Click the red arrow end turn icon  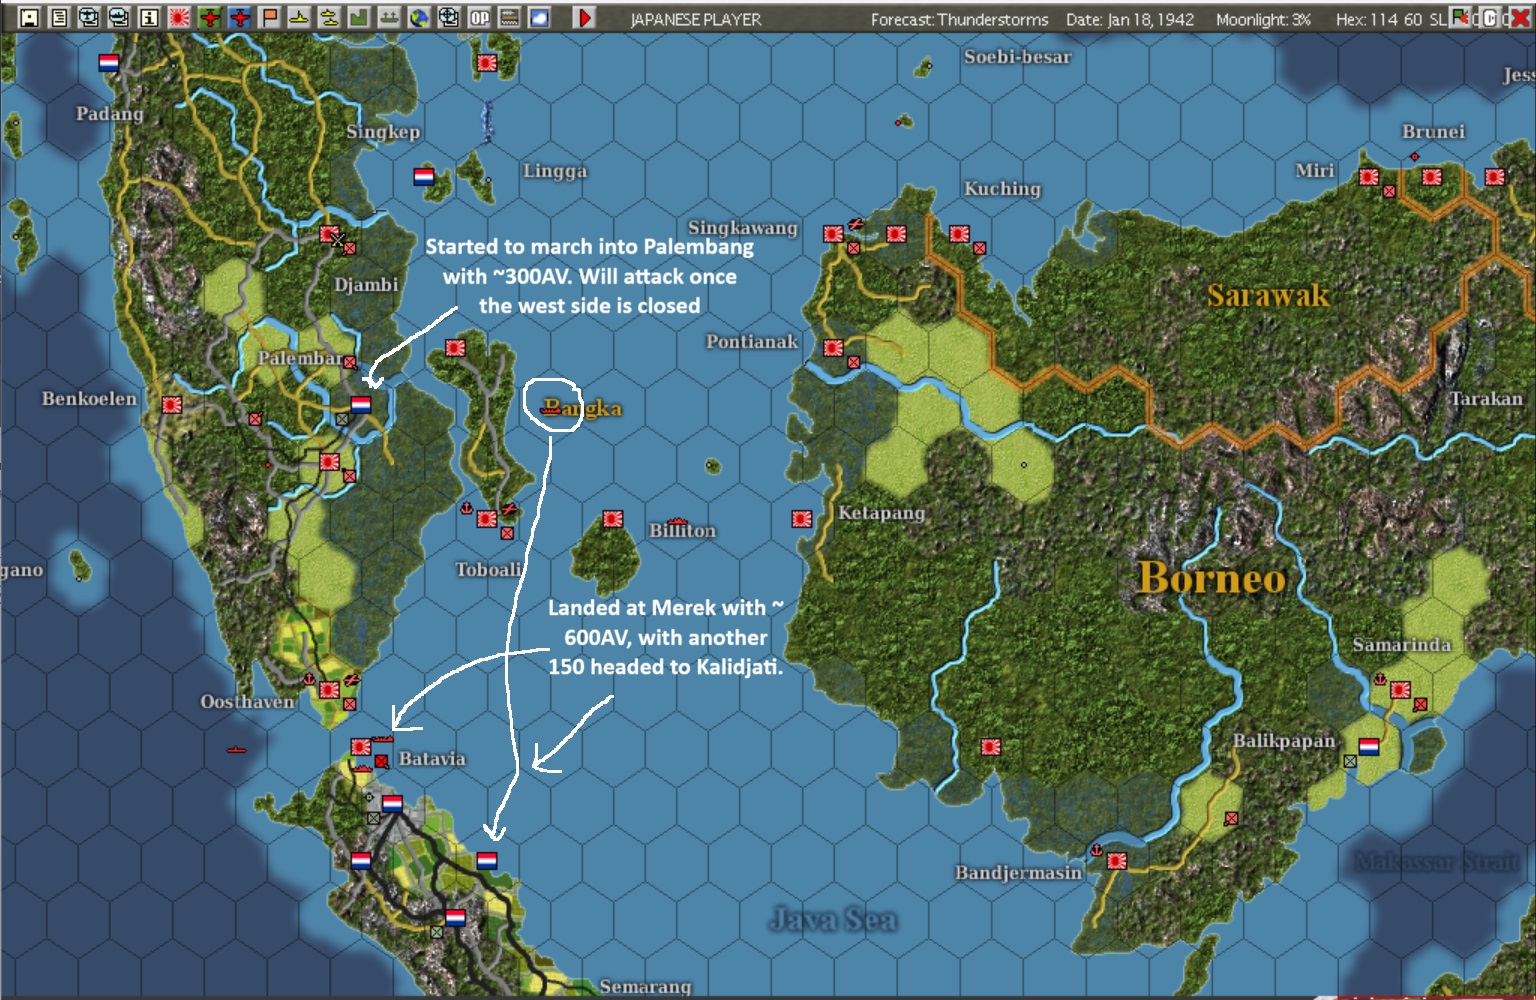(x=584, y=17)
